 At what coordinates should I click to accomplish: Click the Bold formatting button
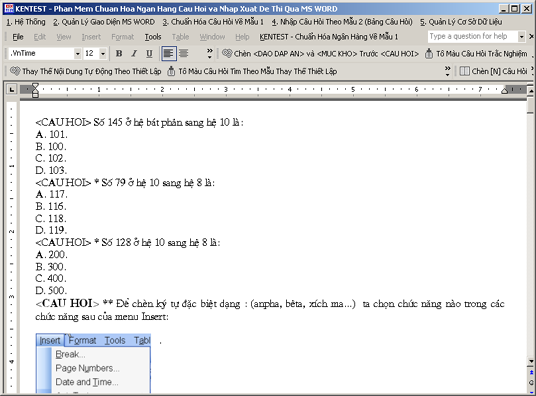tap(119, 53)
